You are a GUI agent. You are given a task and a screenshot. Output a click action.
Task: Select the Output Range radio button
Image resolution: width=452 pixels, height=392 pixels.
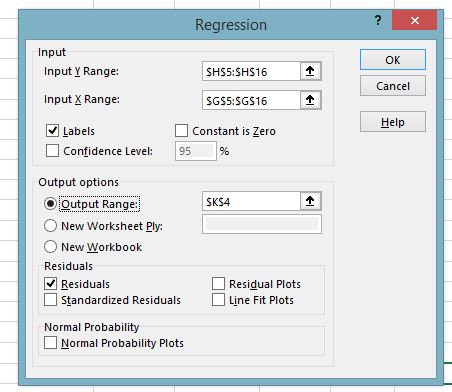(50, 204)
